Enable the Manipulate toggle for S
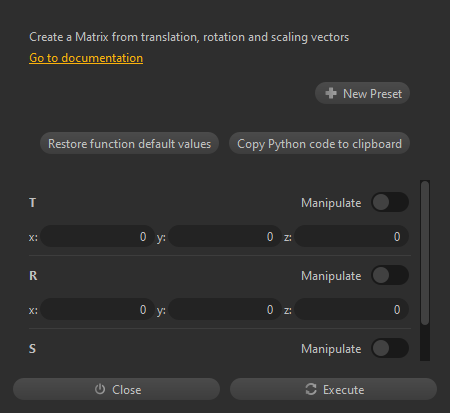This screenshot has width=450, height=413. tap(390, 348)
